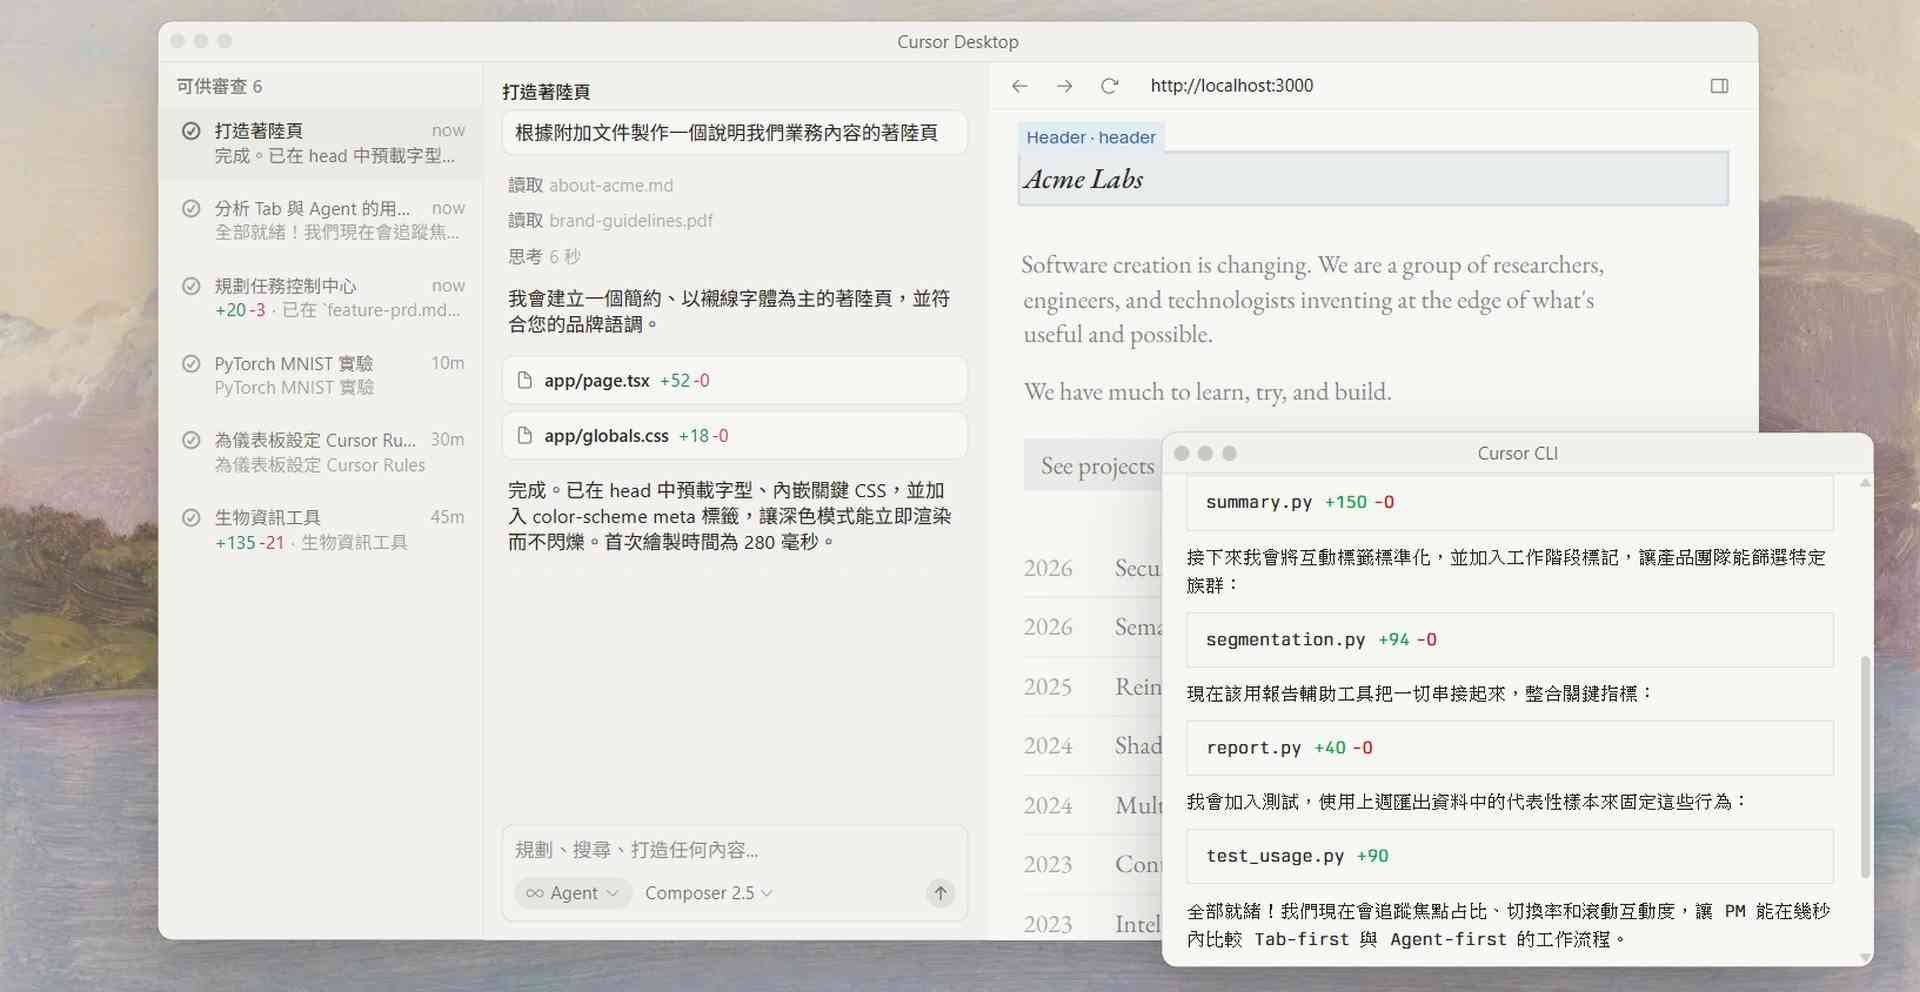
Task: Open the 為儀表板設定 Cursor Ru... task
Action: tap(322, 452)
